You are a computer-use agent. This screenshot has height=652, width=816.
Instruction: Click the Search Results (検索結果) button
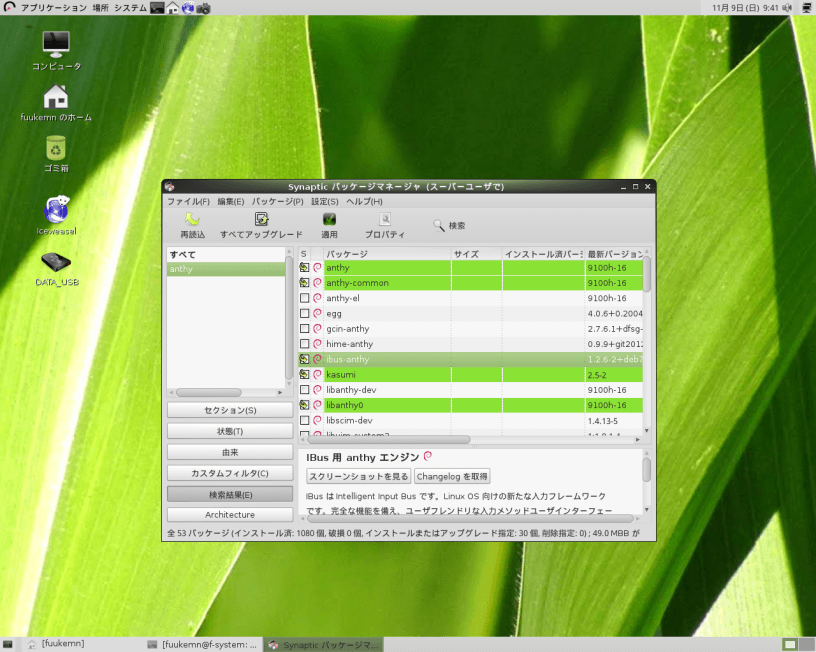pos(230,494)
